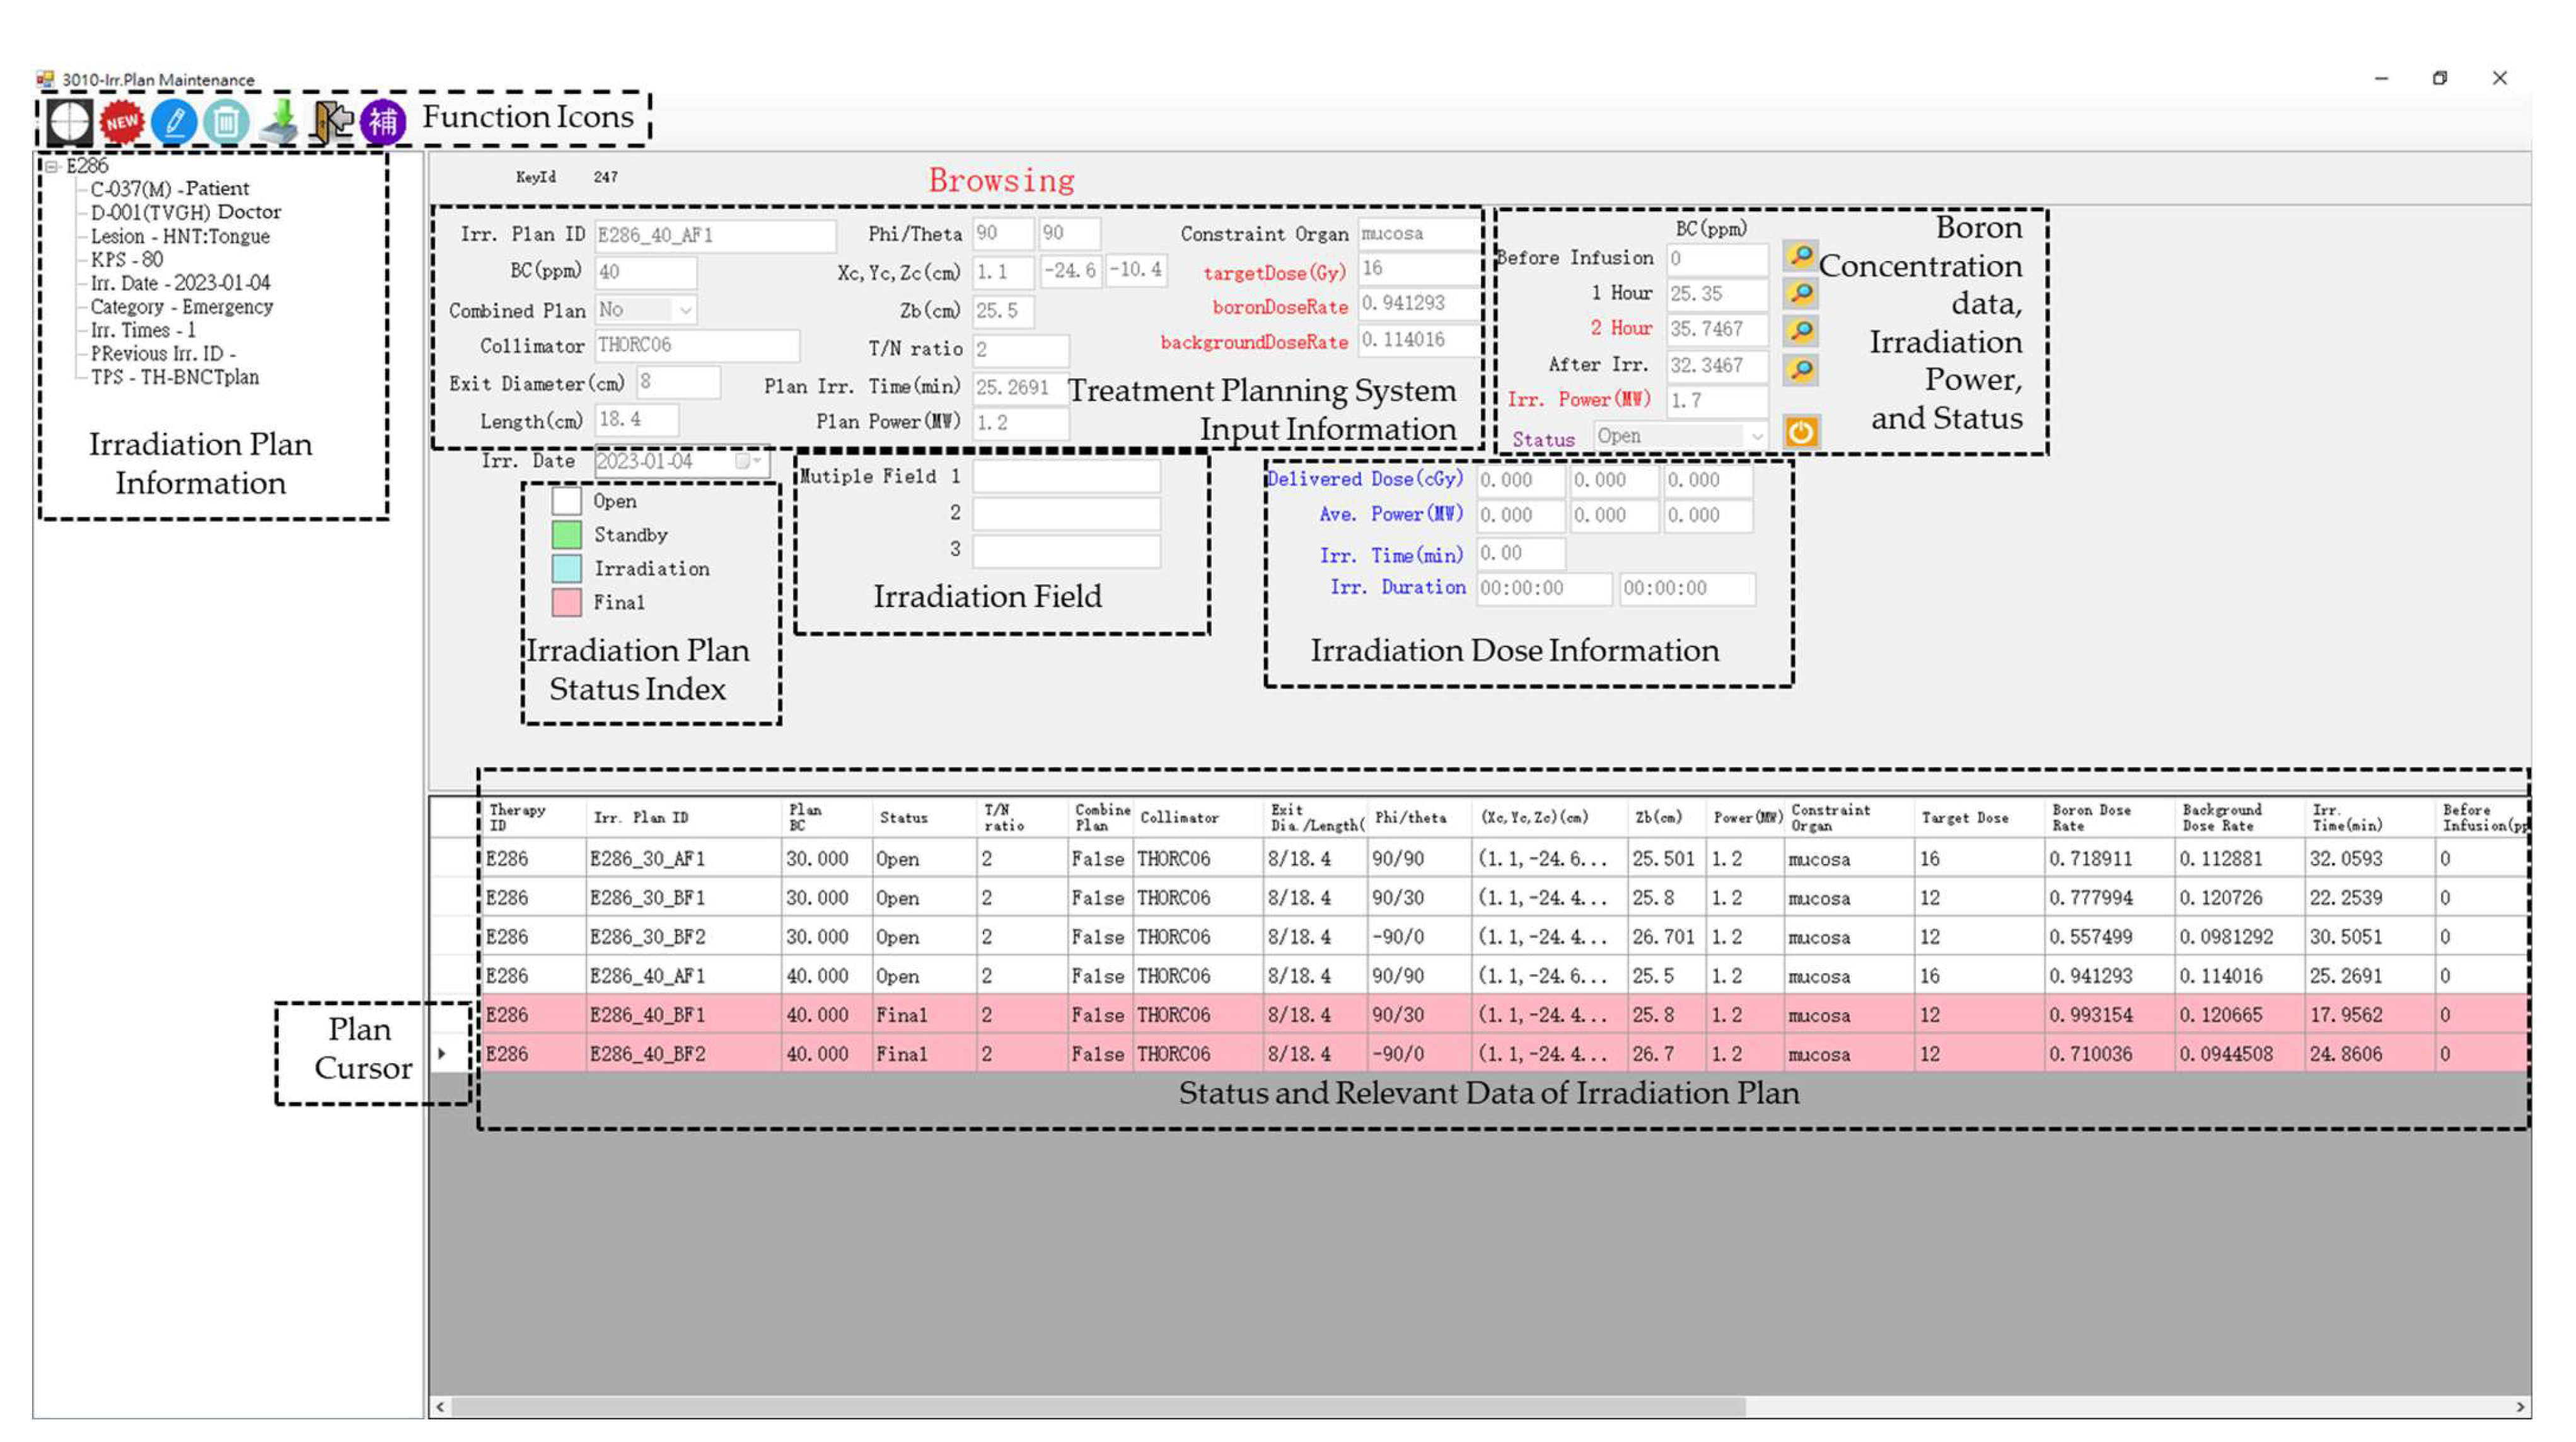The image size is (2576, 1442).
Task: Click the Irr. Plan ID column header
Action: click(x=640, y=818)
